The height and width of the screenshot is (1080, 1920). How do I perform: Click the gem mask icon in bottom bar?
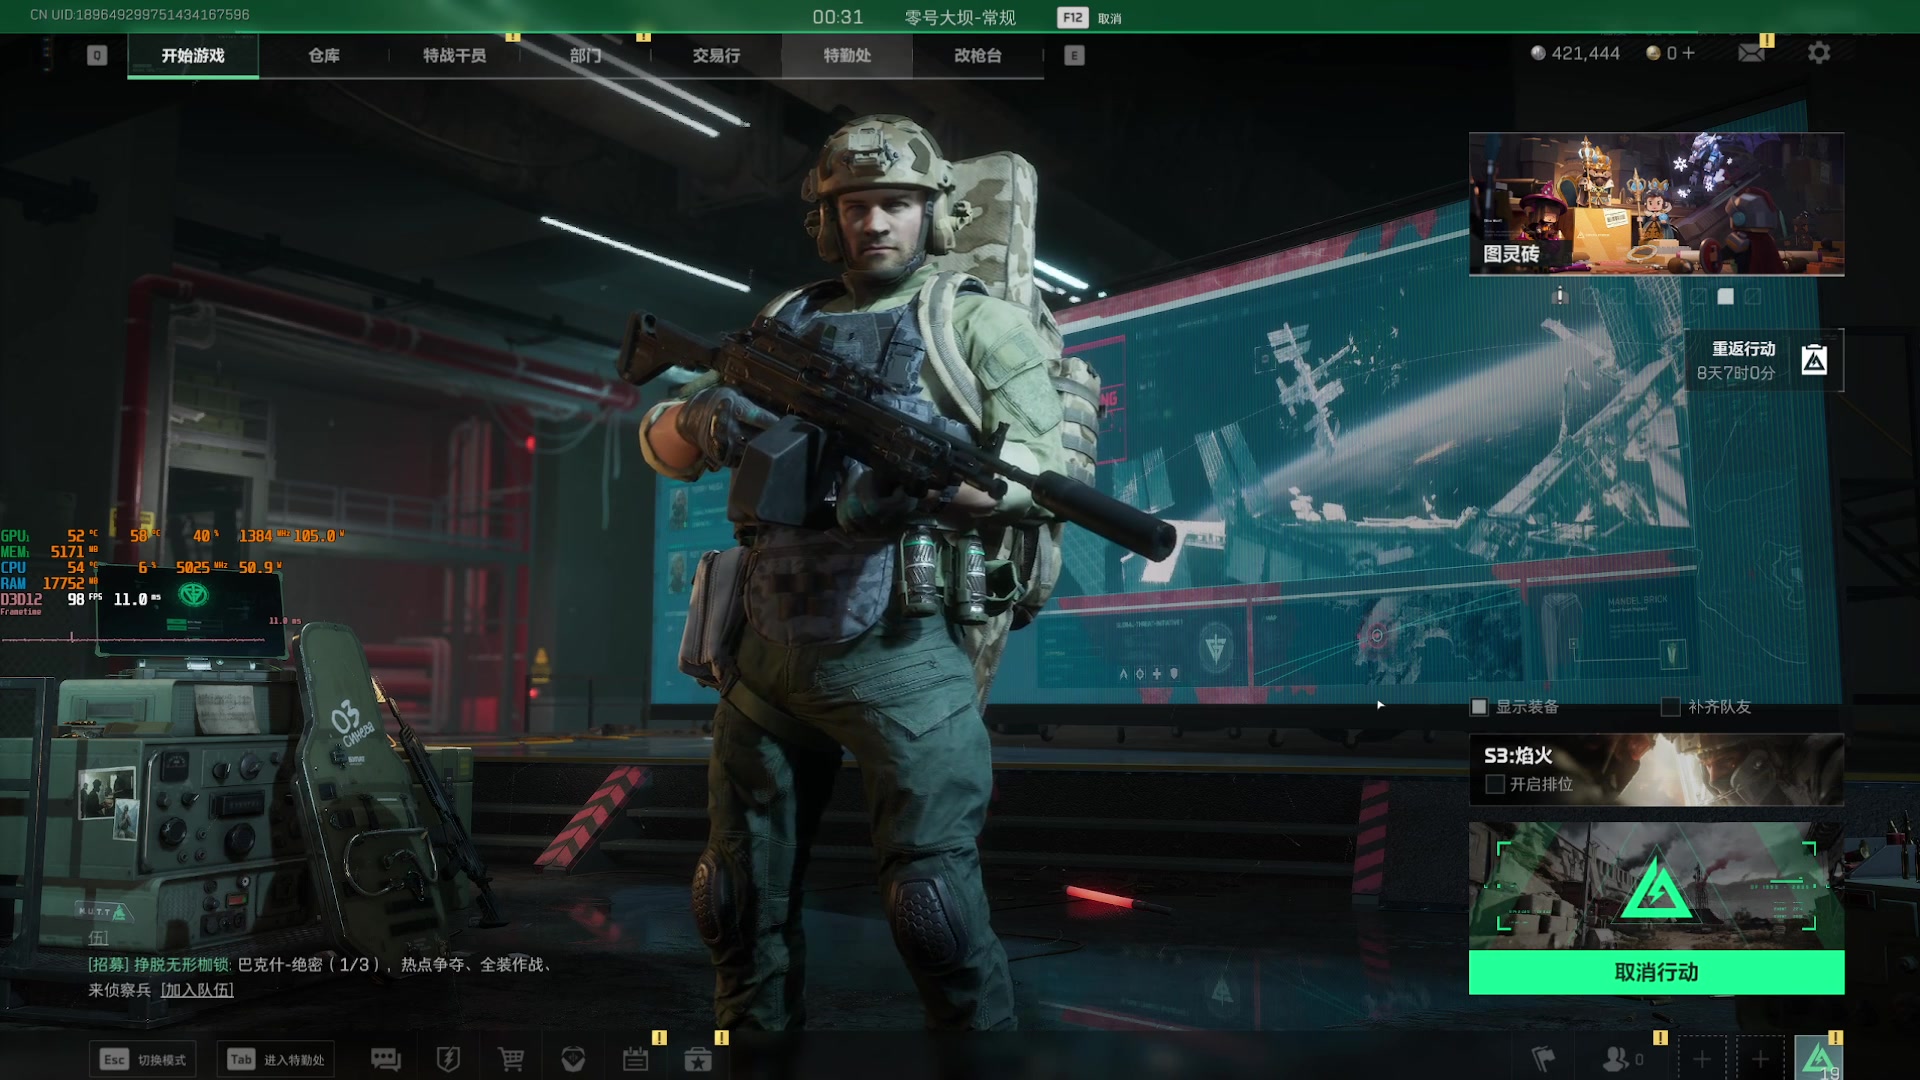coord(573,1059)
